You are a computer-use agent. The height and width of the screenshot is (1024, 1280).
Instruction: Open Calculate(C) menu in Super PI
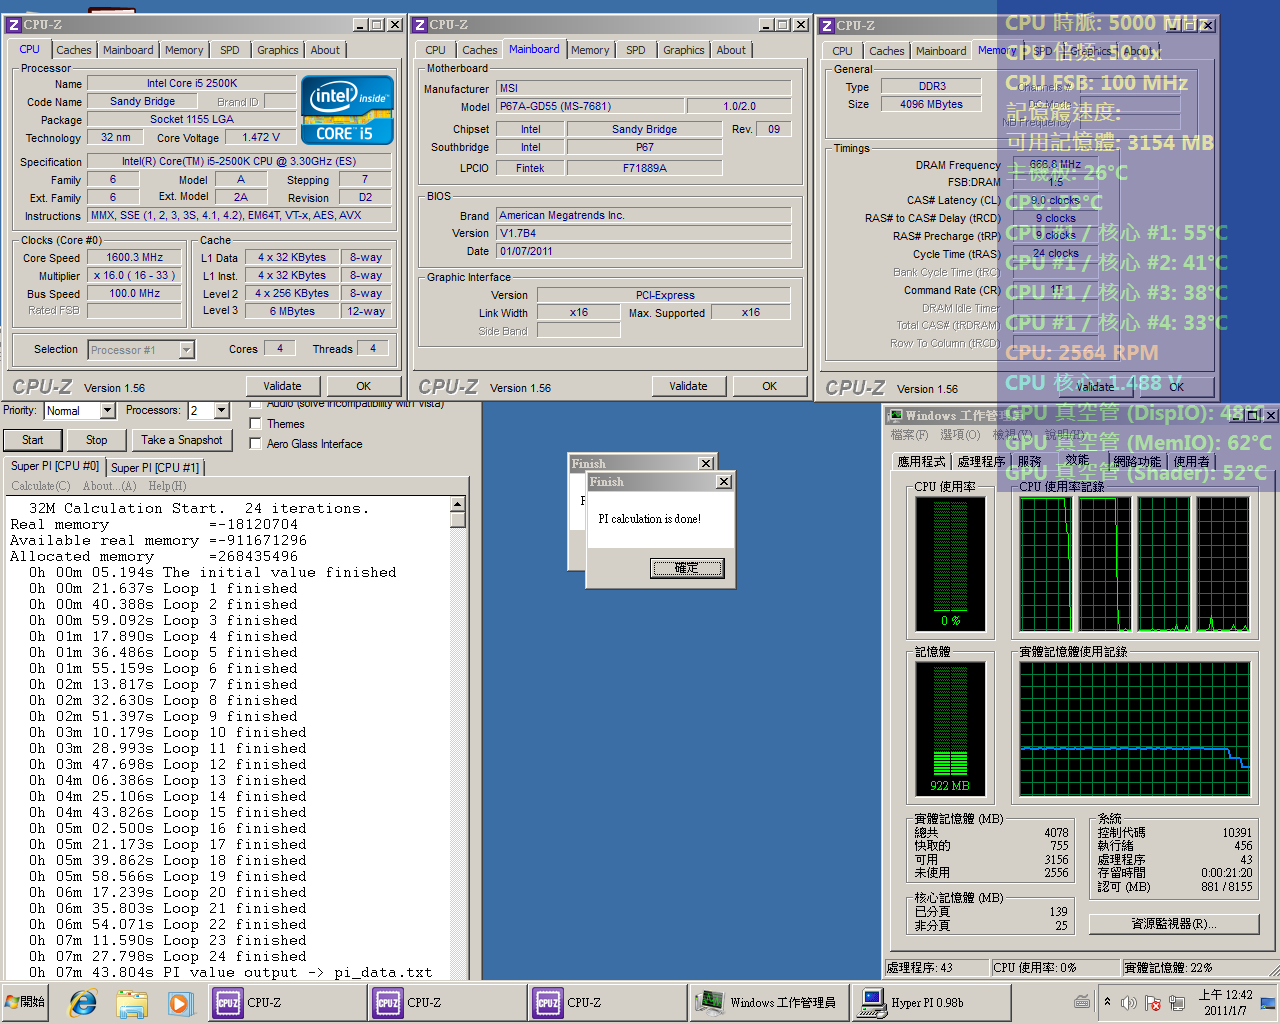pos(41,486)
